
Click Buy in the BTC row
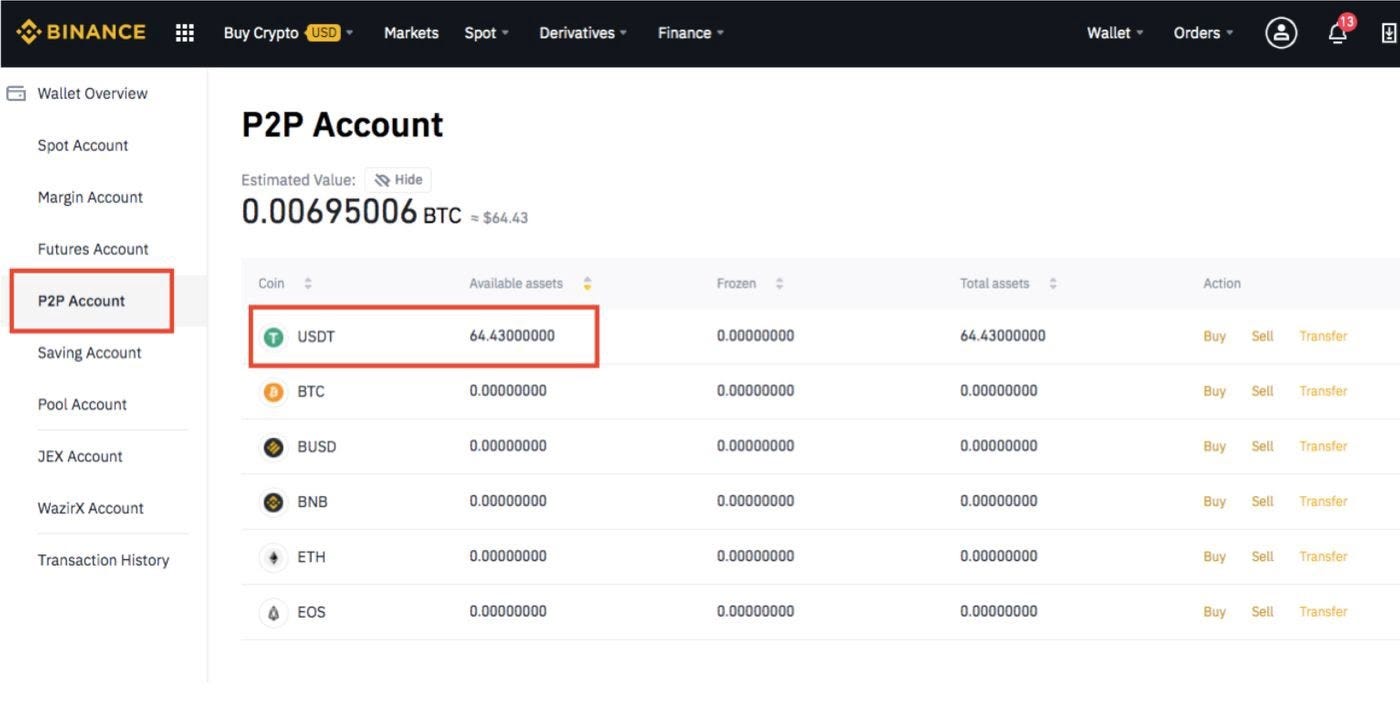point(1214,392)
